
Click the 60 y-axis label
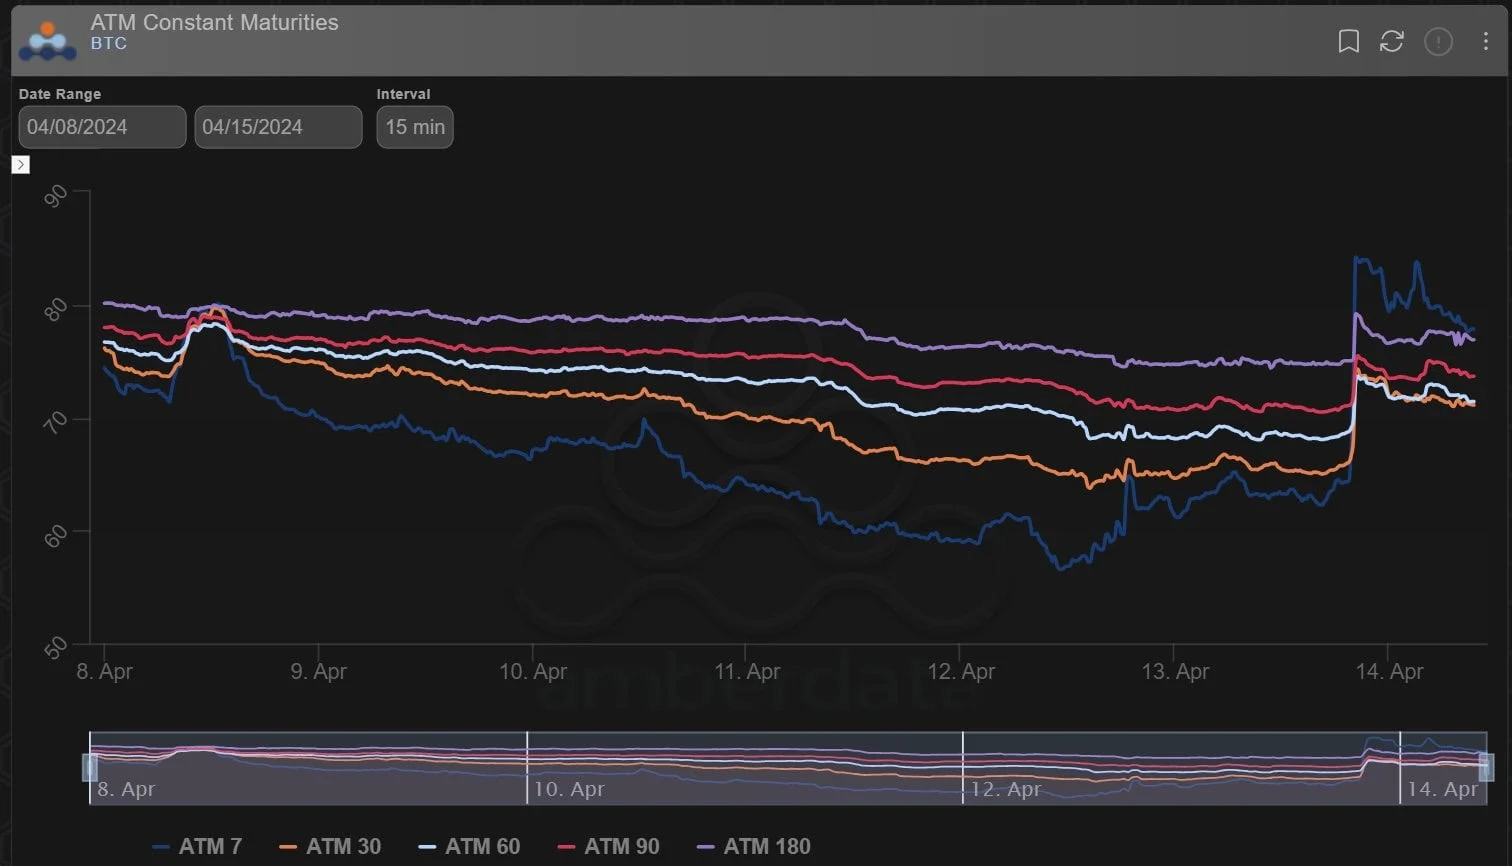(56, 535)
